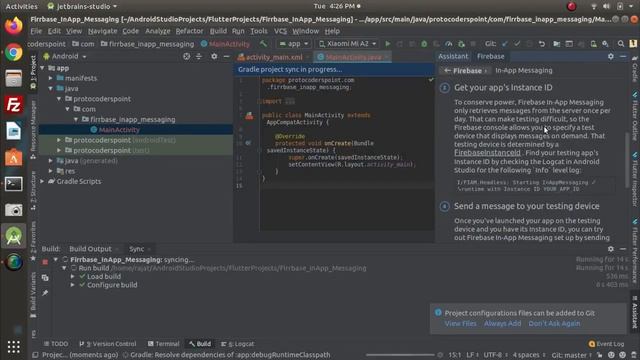Start debugging with the green bug icon
640x360 pixels.
point(424,44)
